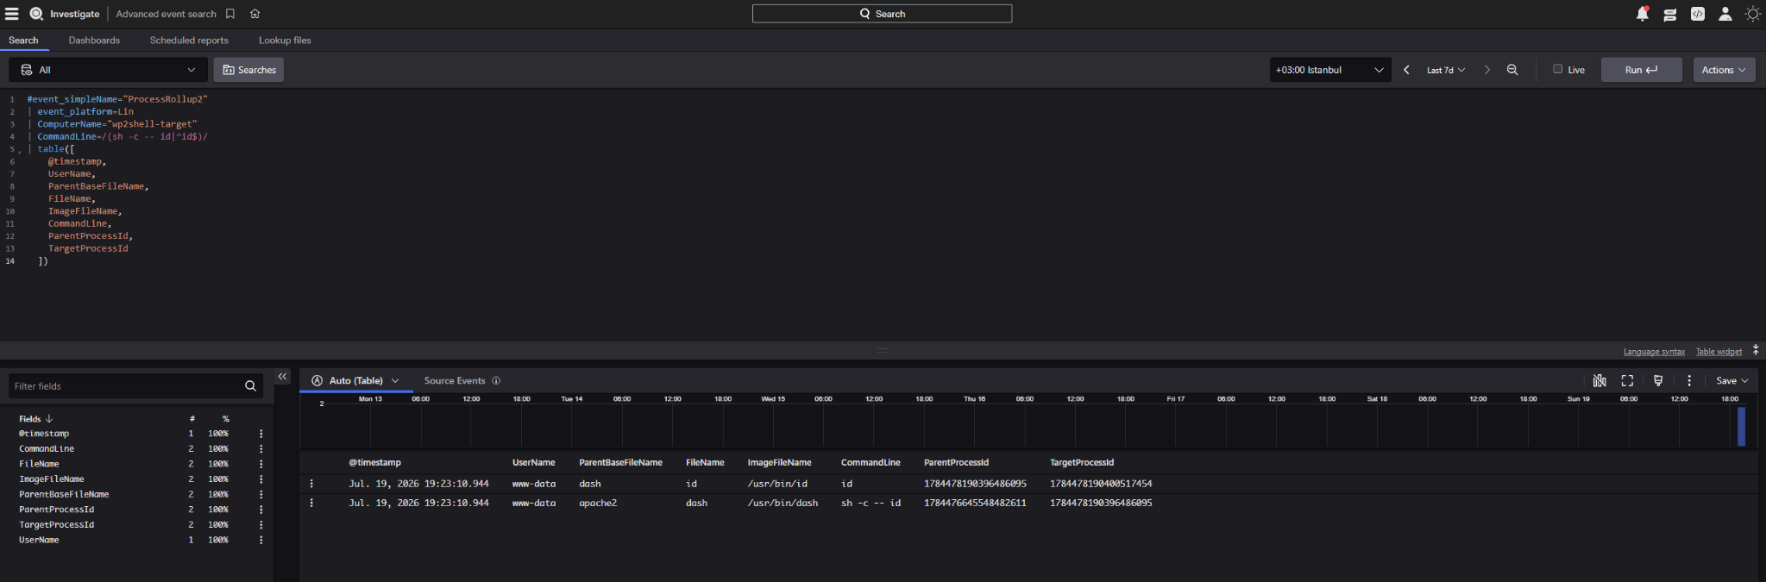Viewport: 1766px width, 582px height.
Task: Click the blue histogram bar on Sun 19
Action: (1741, 426)
